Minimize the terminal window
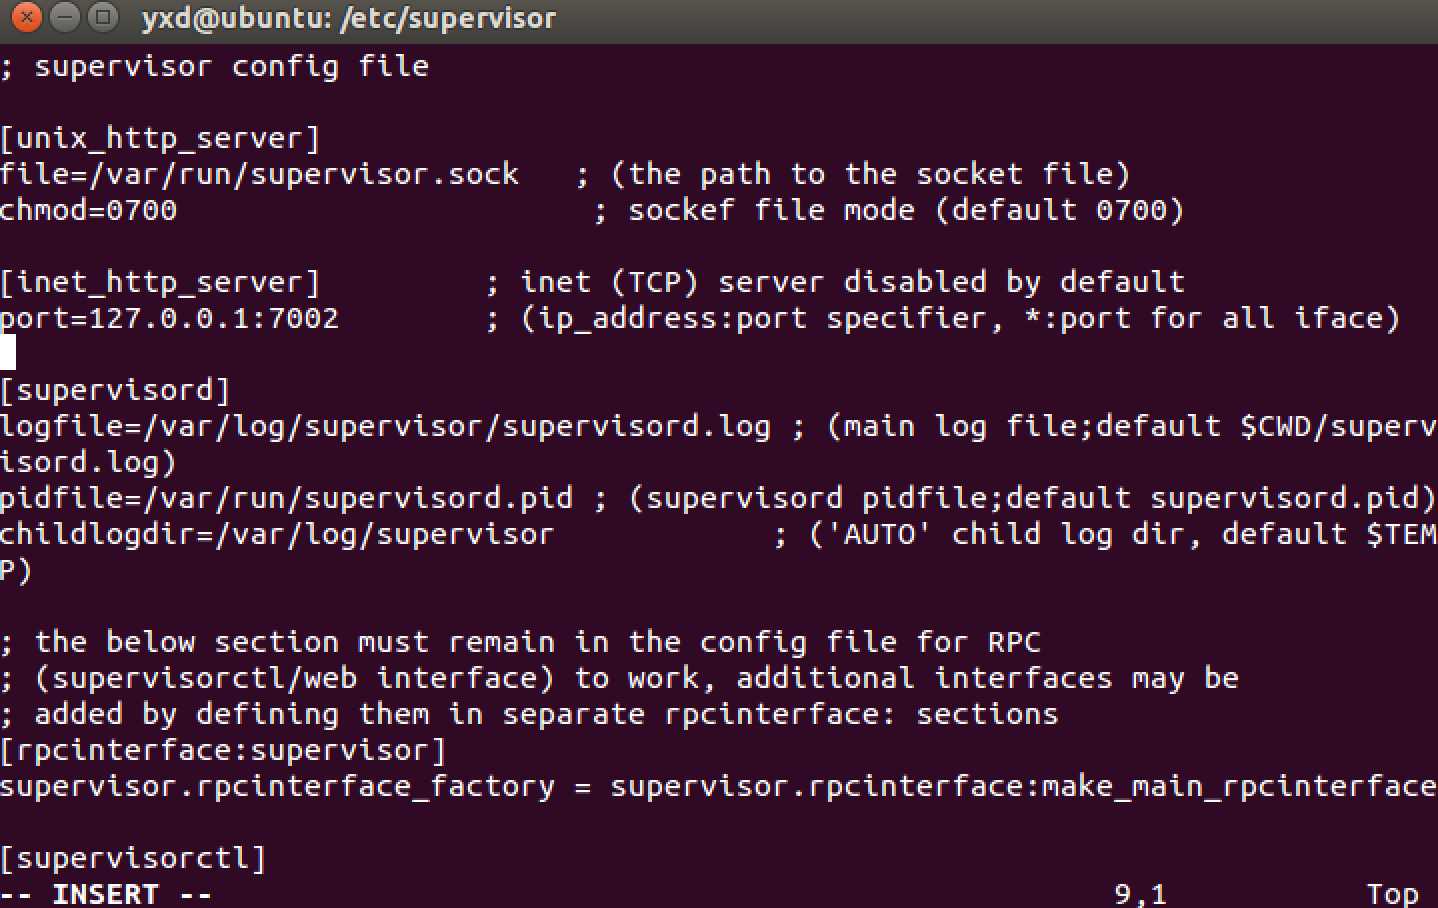The width and height of the screenshot is (1438, 908). click(x=64, y=17)
